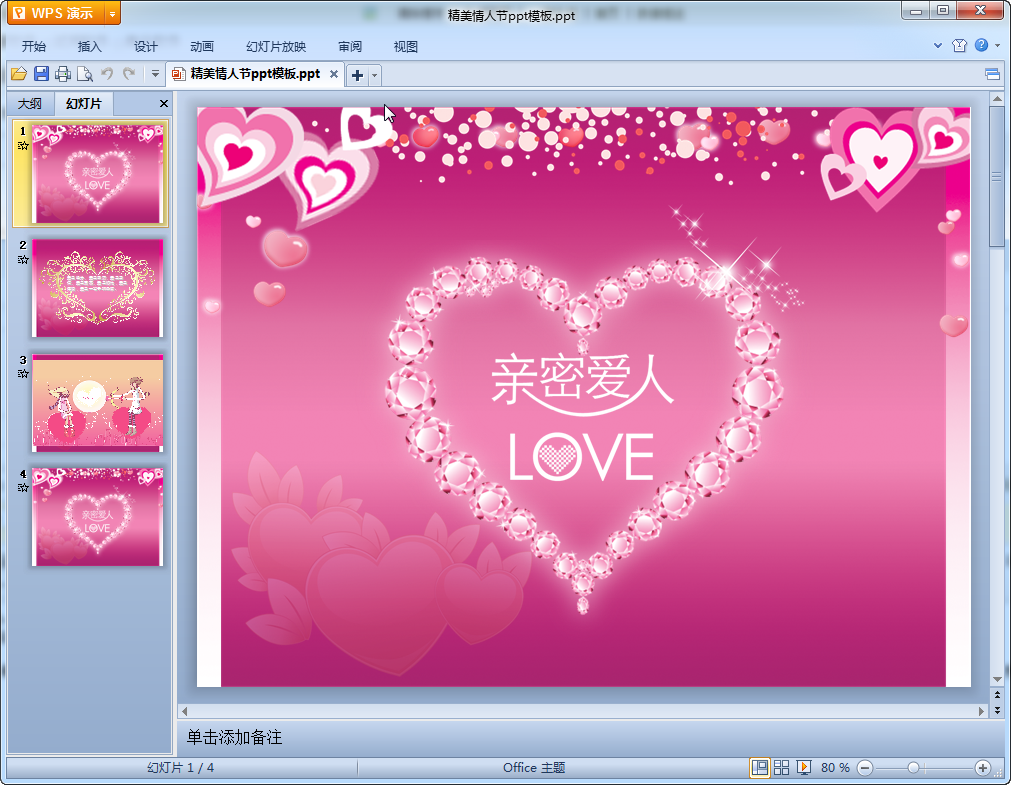This screenshot has height=785, width=1011.
Task: Switch to slide sorter view icon
Action: (781, 768)
